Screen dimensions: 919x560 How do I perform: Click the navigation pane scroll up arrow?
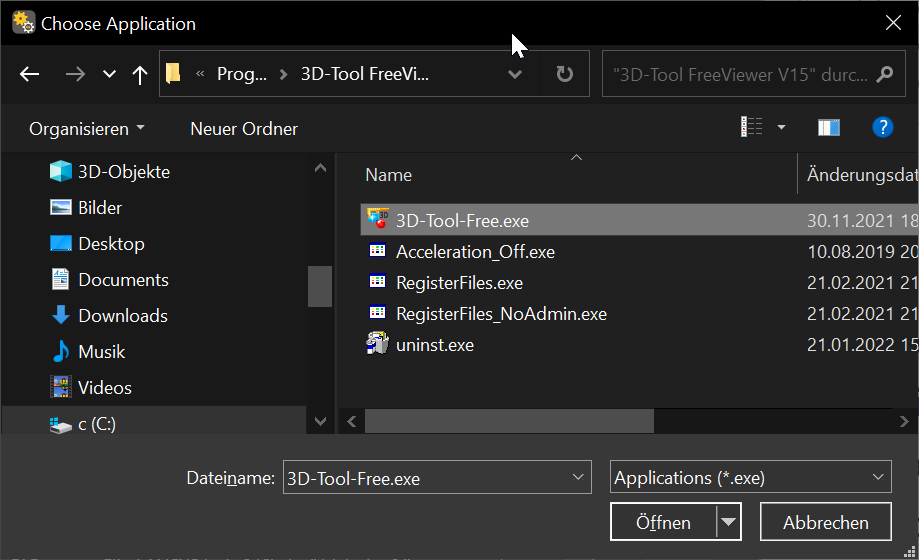click(x=320, y=168)
